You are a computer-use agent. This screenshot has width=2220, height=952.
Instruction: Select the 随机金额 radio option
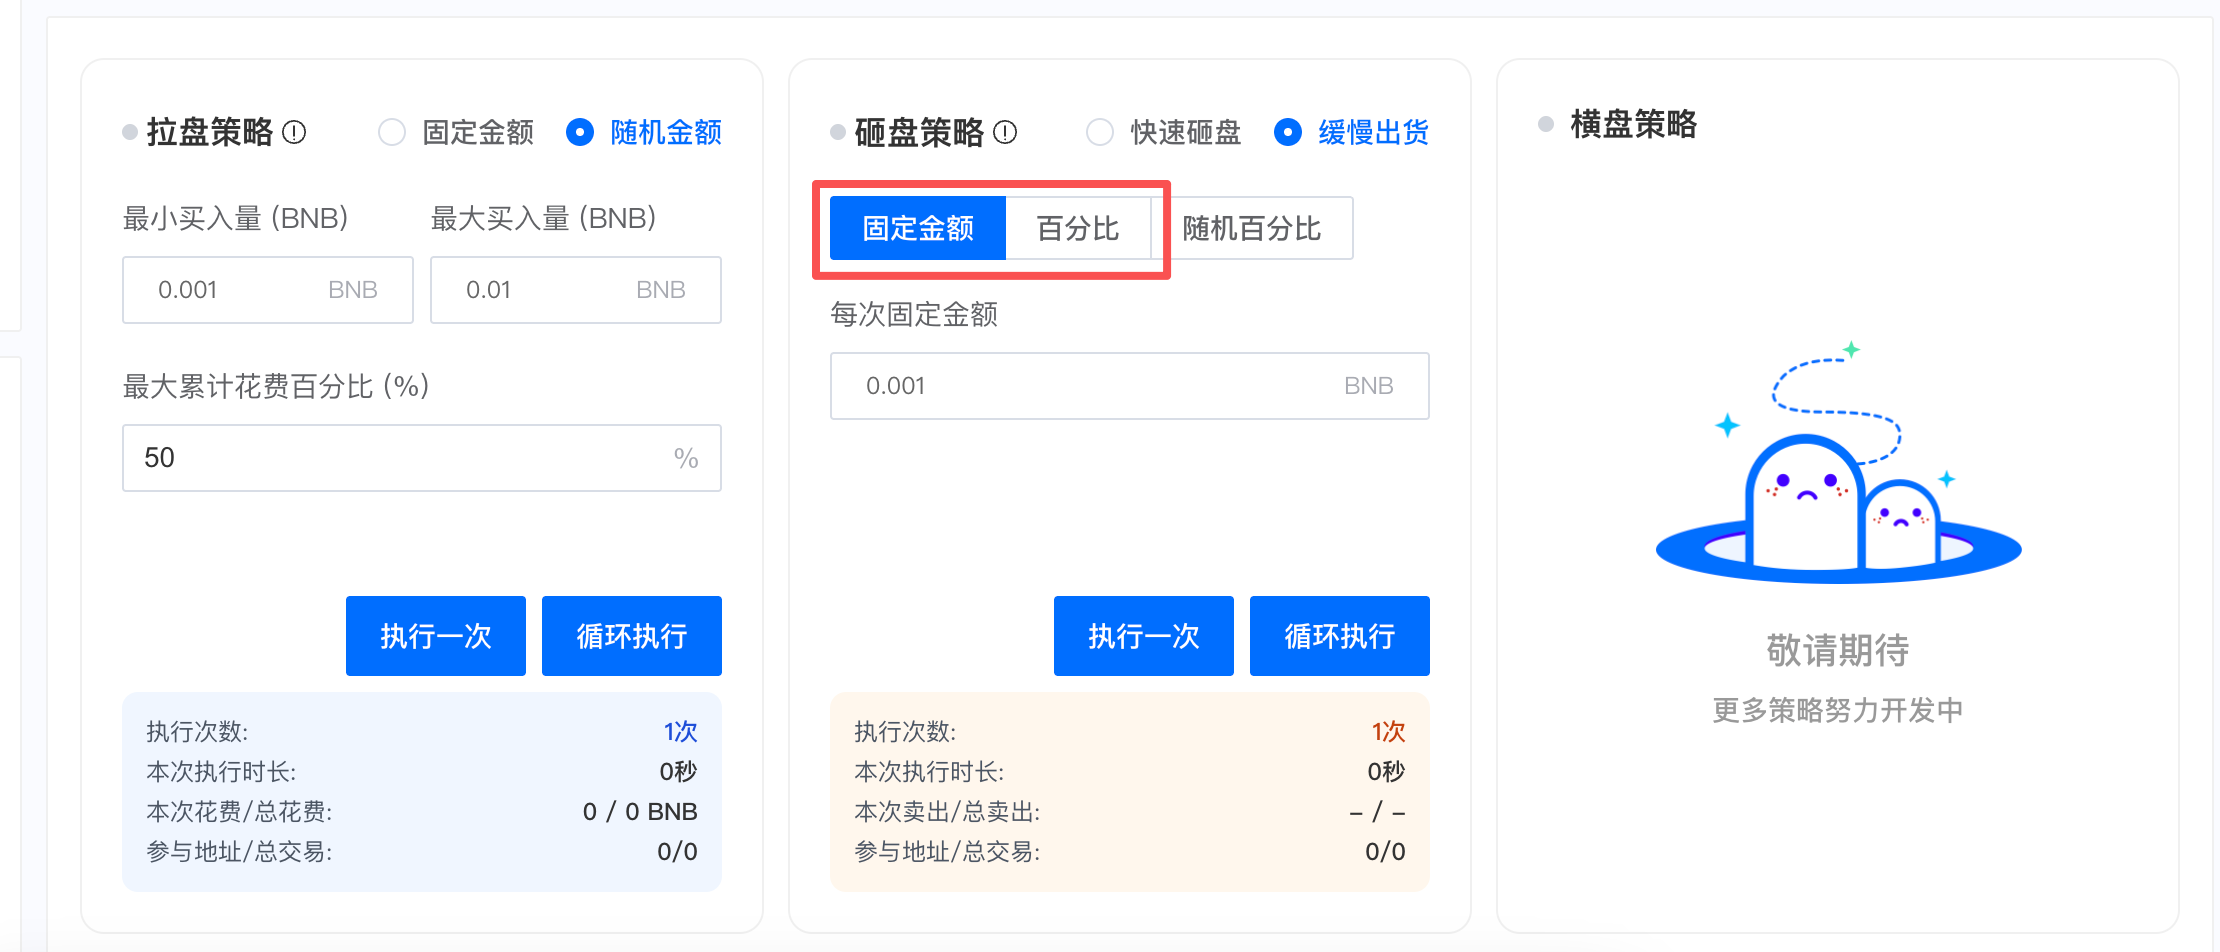(580, 132)
